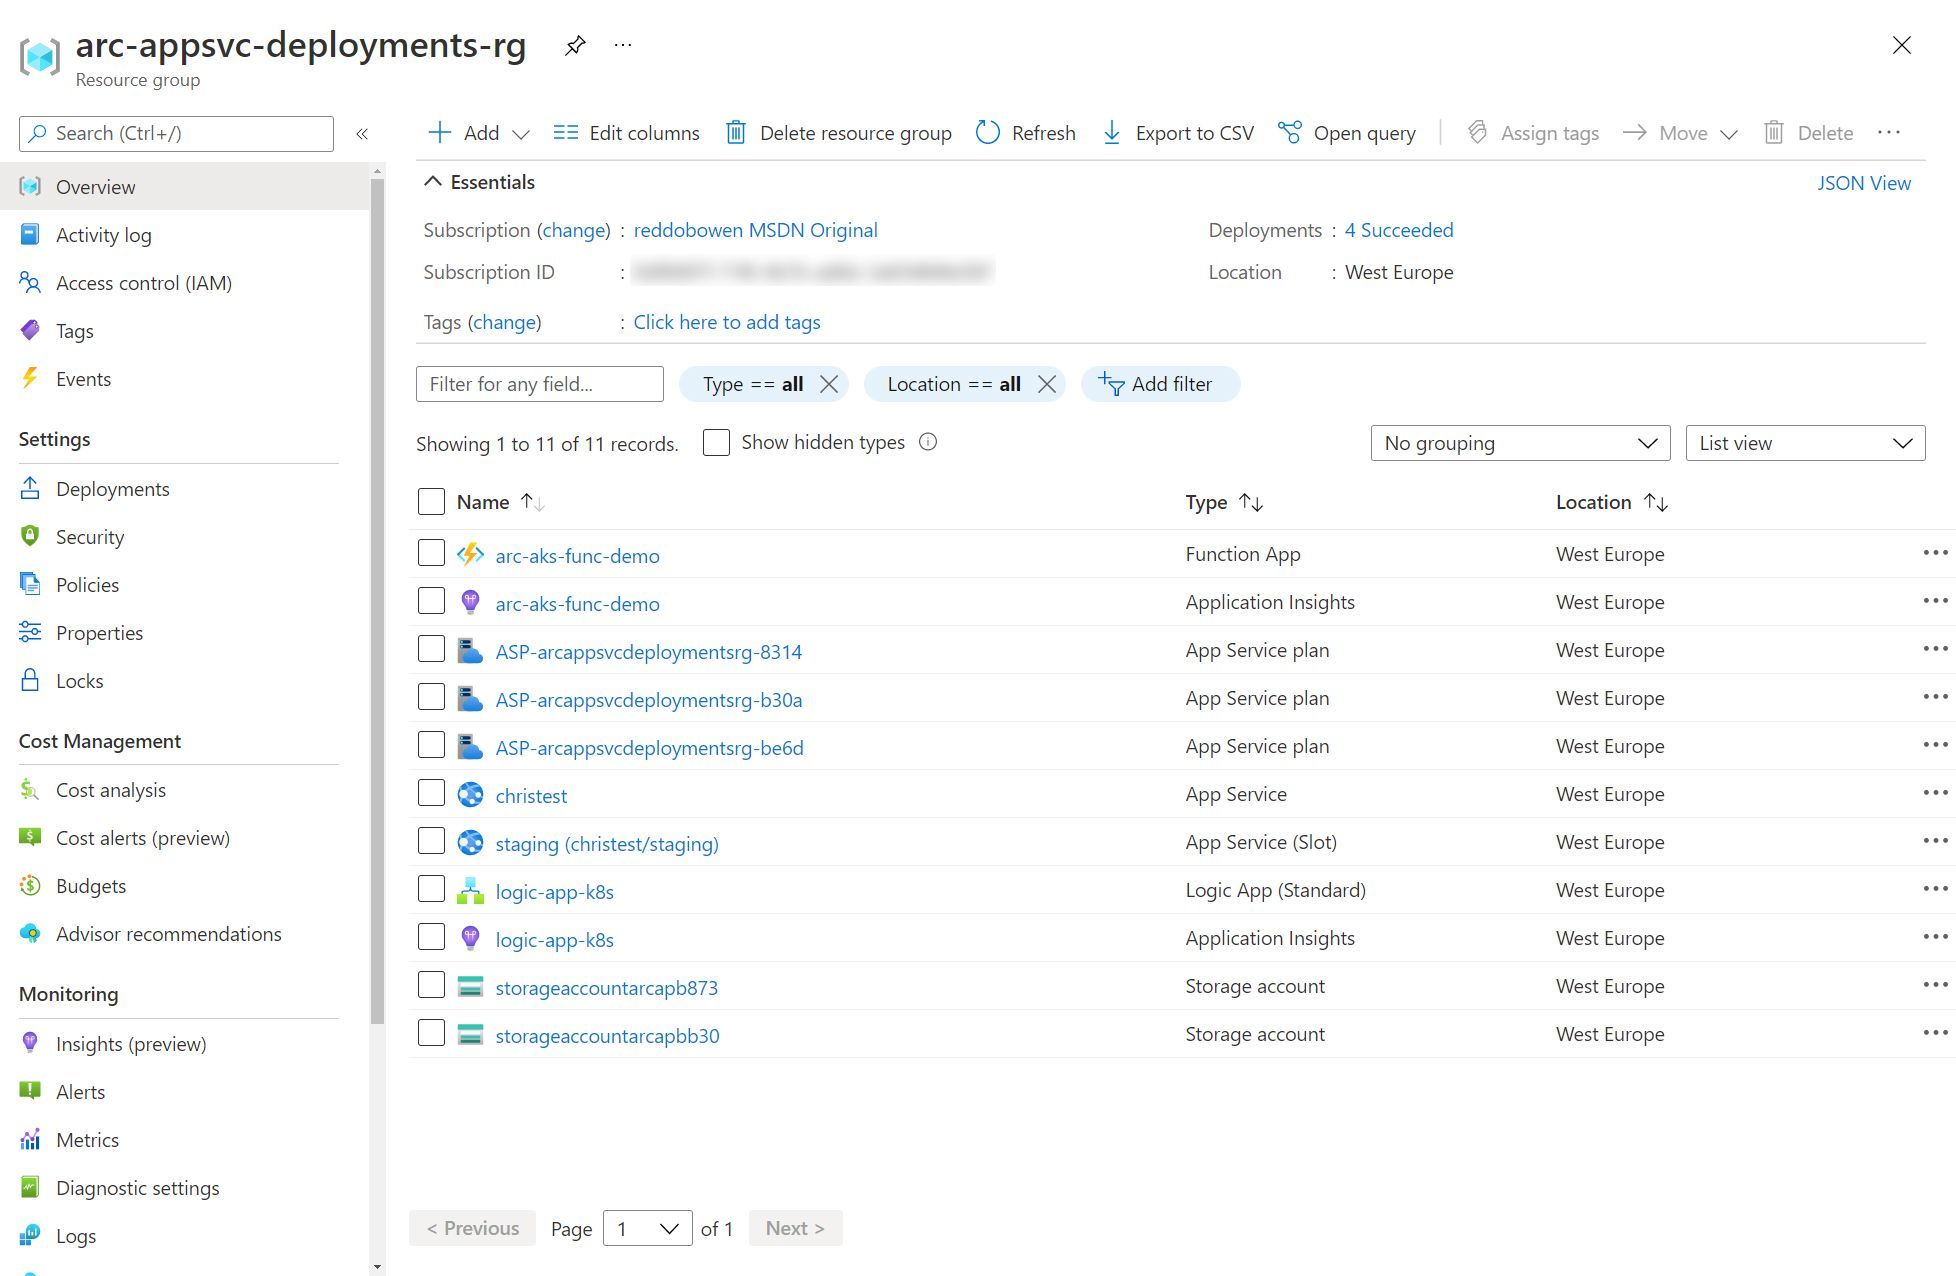Click the Cost analysis icon in sidebar
Screen dimensions: 1956x1276
(x=29, y=790)
